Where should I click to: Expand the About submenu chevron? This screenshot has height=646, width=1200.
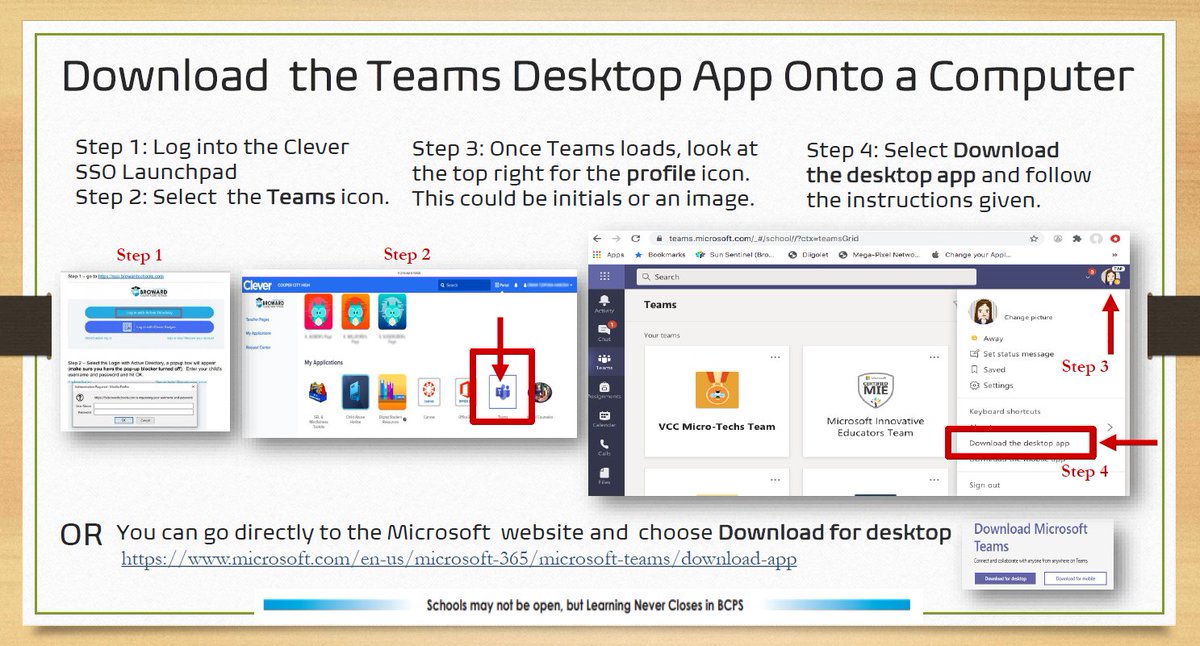pos(1110,427)
